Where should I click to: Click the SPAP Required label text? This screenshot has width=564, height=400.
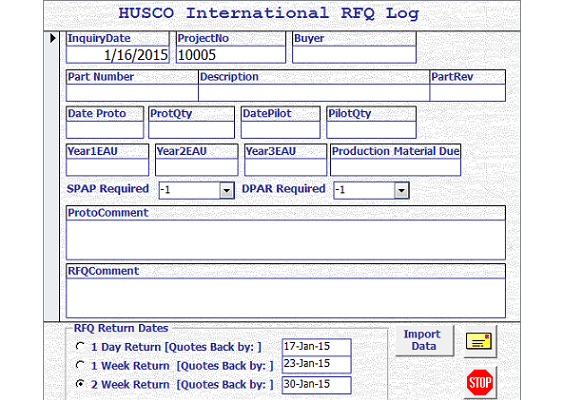[108, 189]
